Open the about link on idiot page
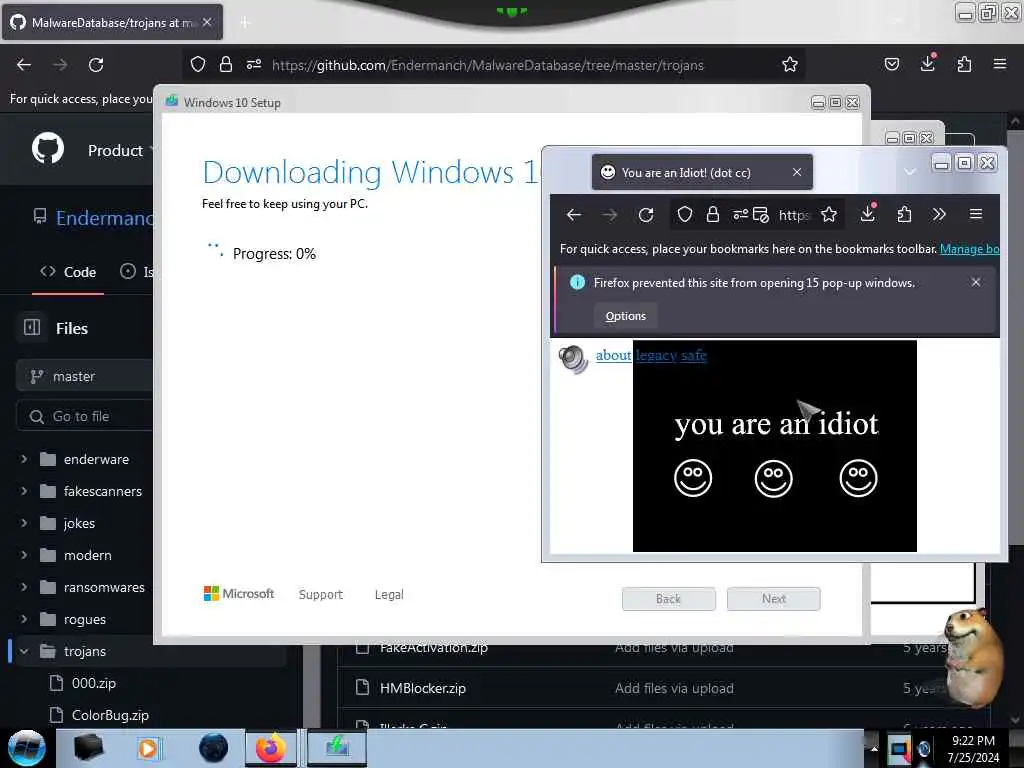1024x768 pixels. click(613, 355)
